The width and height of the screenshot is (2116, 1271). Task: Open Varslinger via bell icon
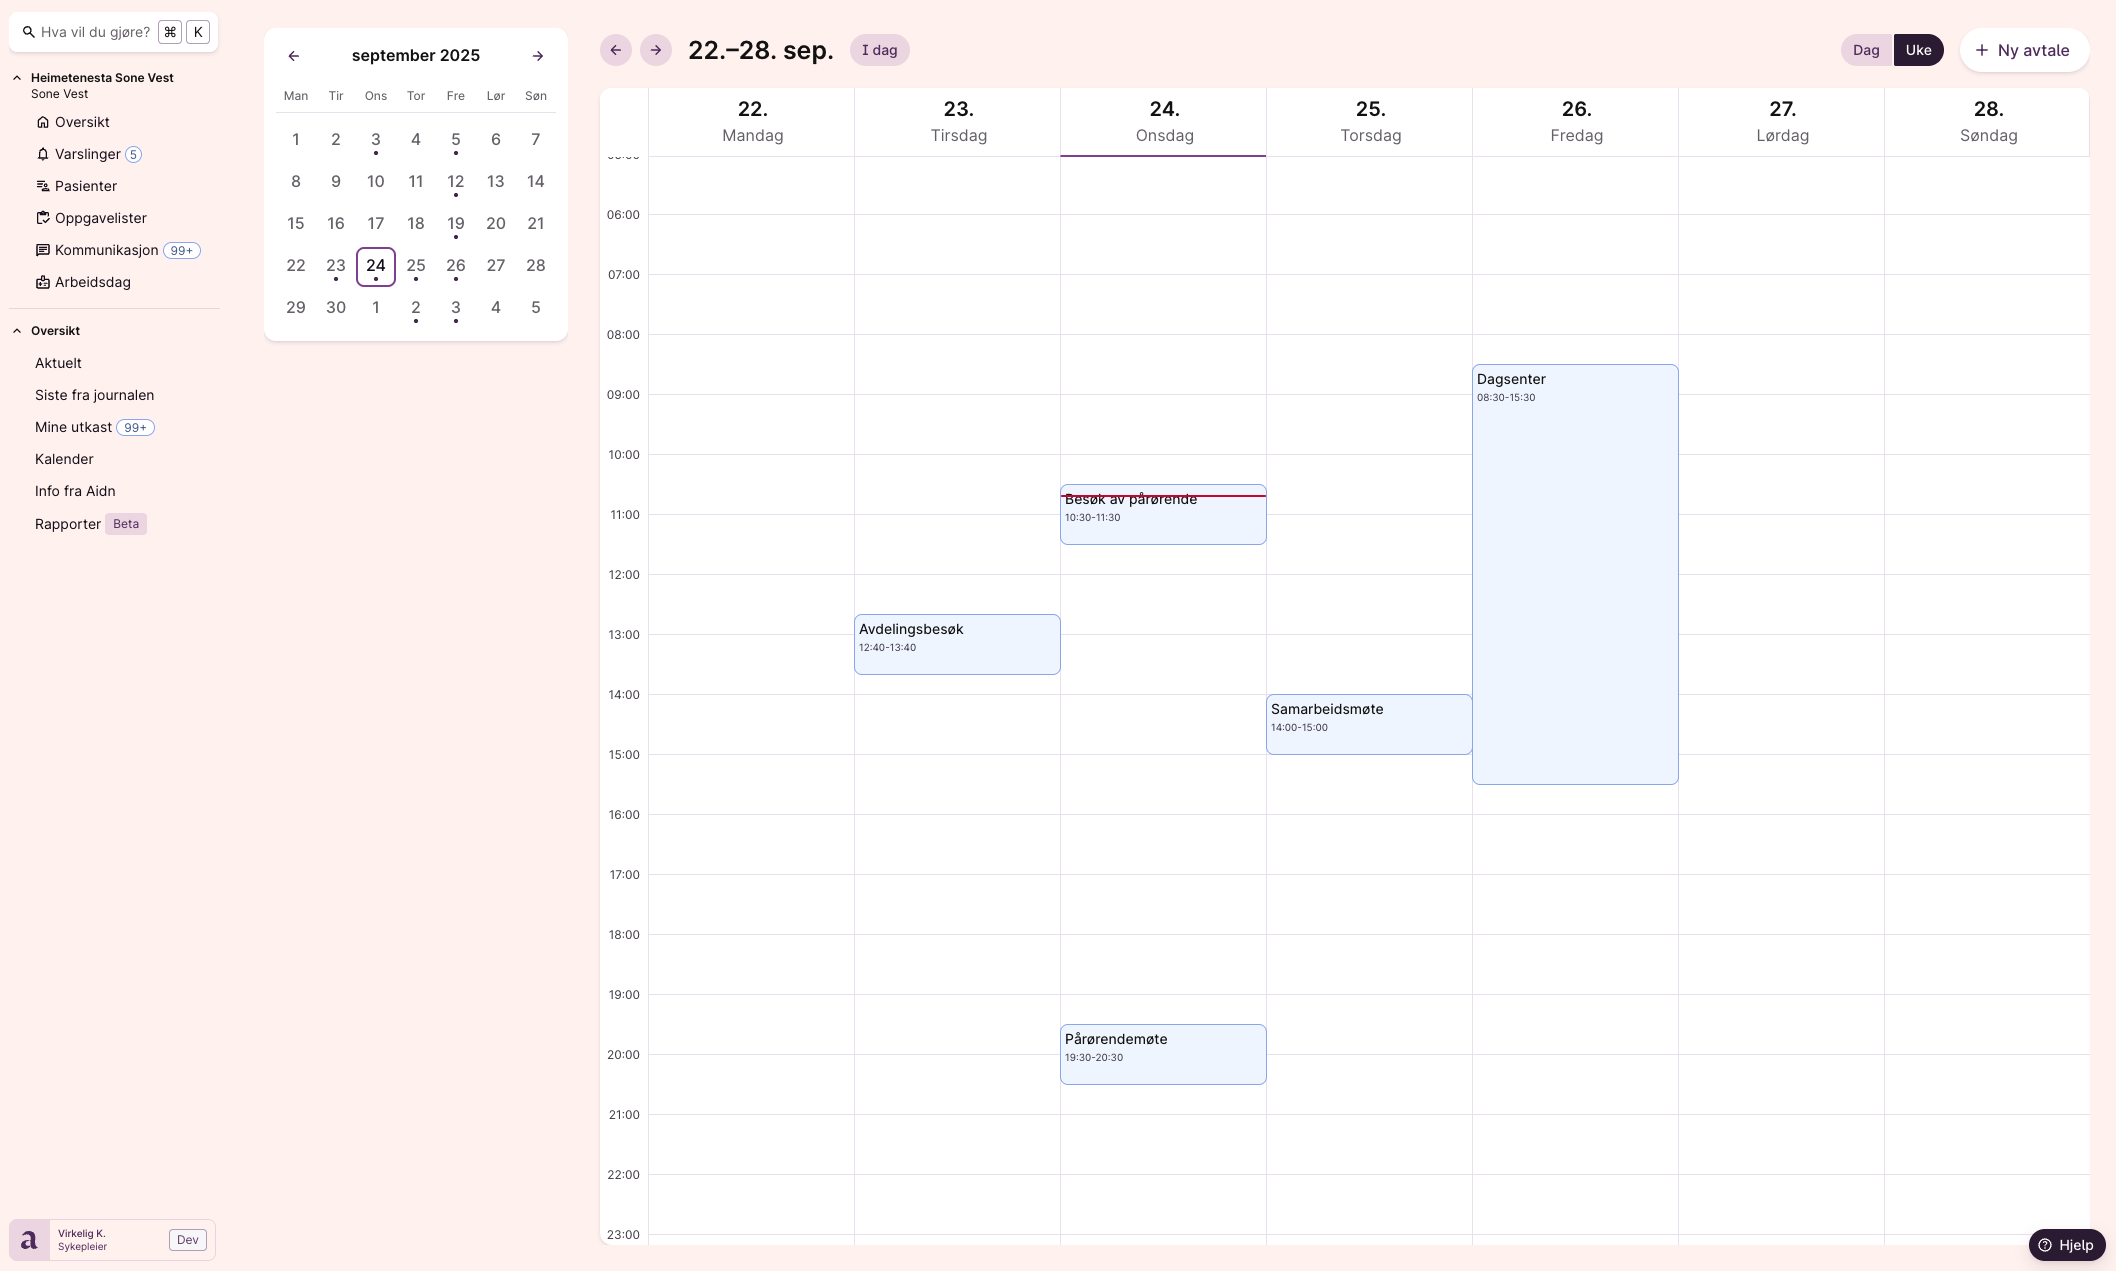(x=43, y=154)
